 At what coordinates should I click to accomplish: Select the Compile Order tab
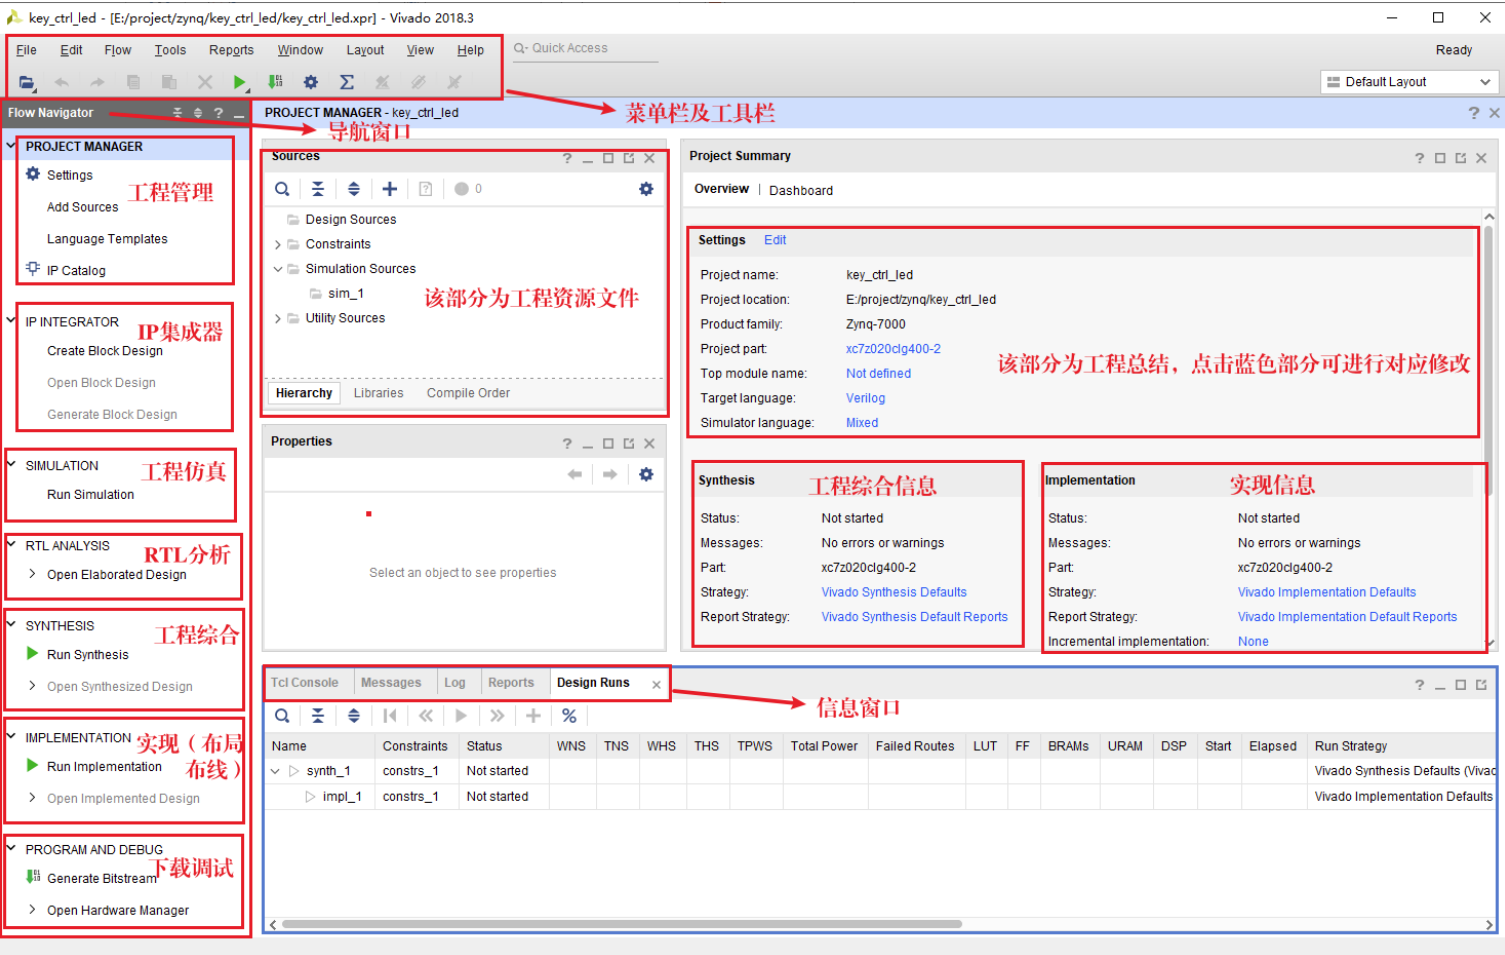(468, 393)
